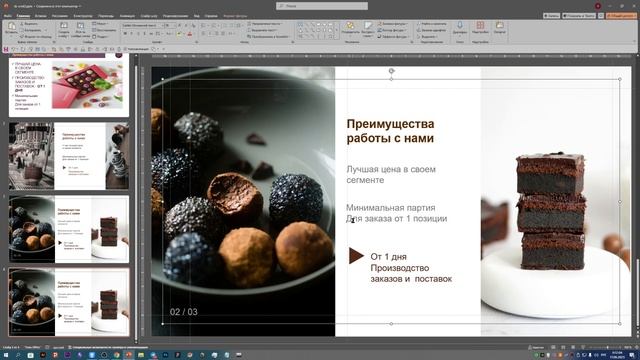The image size is (640, 360).
Task: Open the font color picker
Action: click(190, 34)
